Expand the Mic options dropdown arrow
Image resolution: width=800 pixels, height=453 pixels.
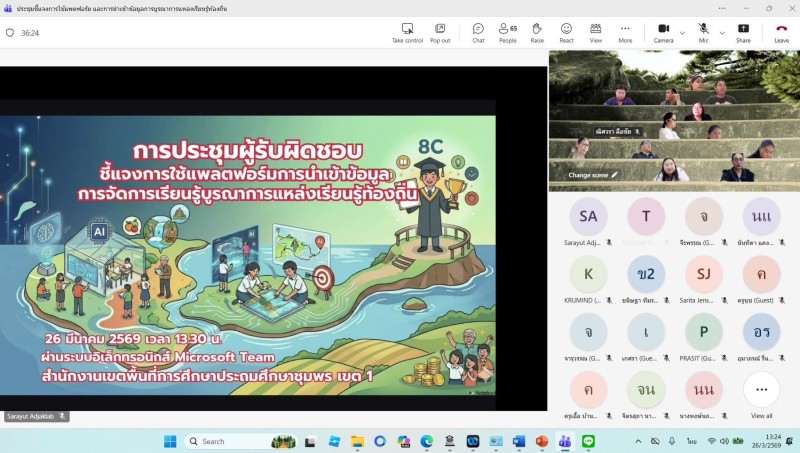[x=721, y=32]
